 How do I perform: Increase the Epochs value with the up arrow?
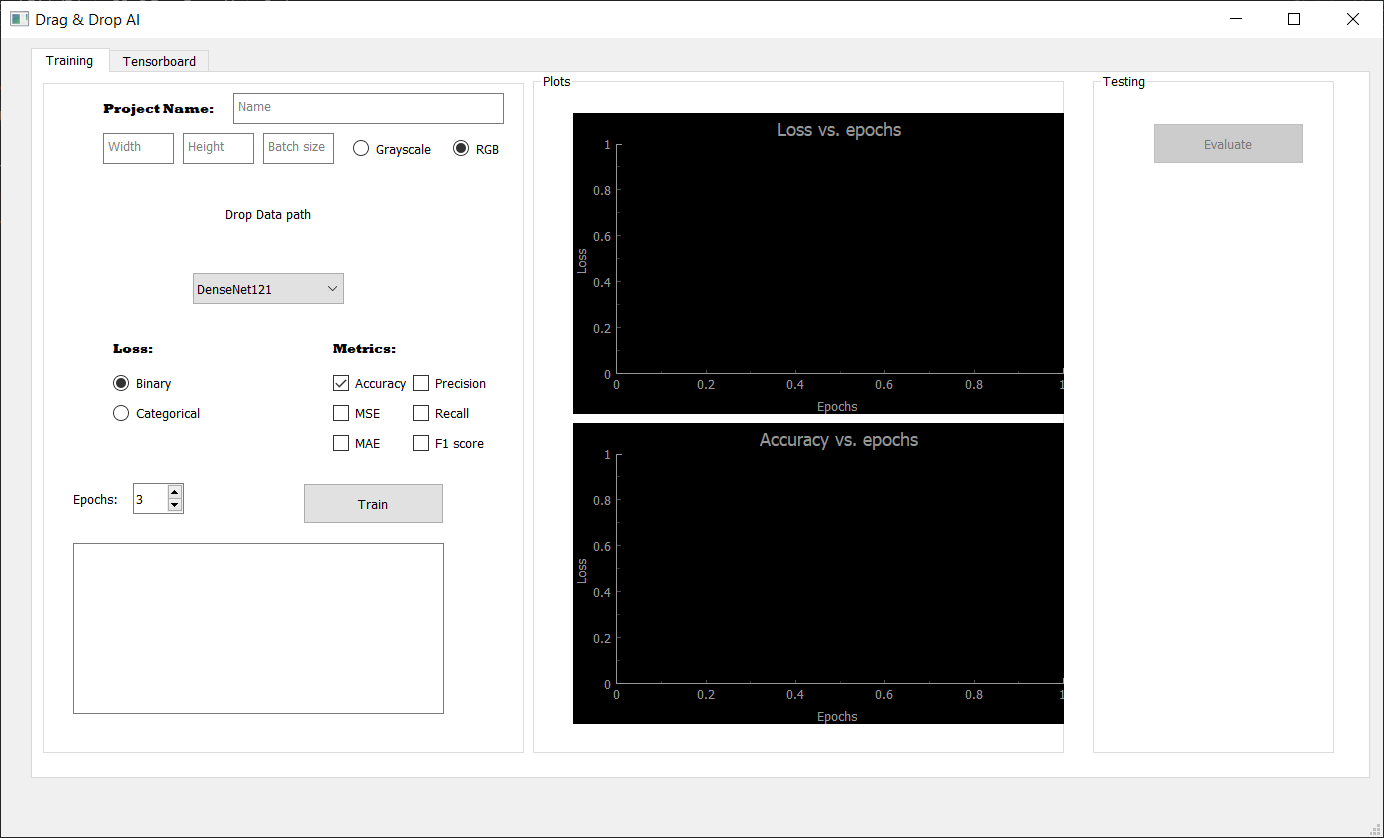[x=174, y=491]
